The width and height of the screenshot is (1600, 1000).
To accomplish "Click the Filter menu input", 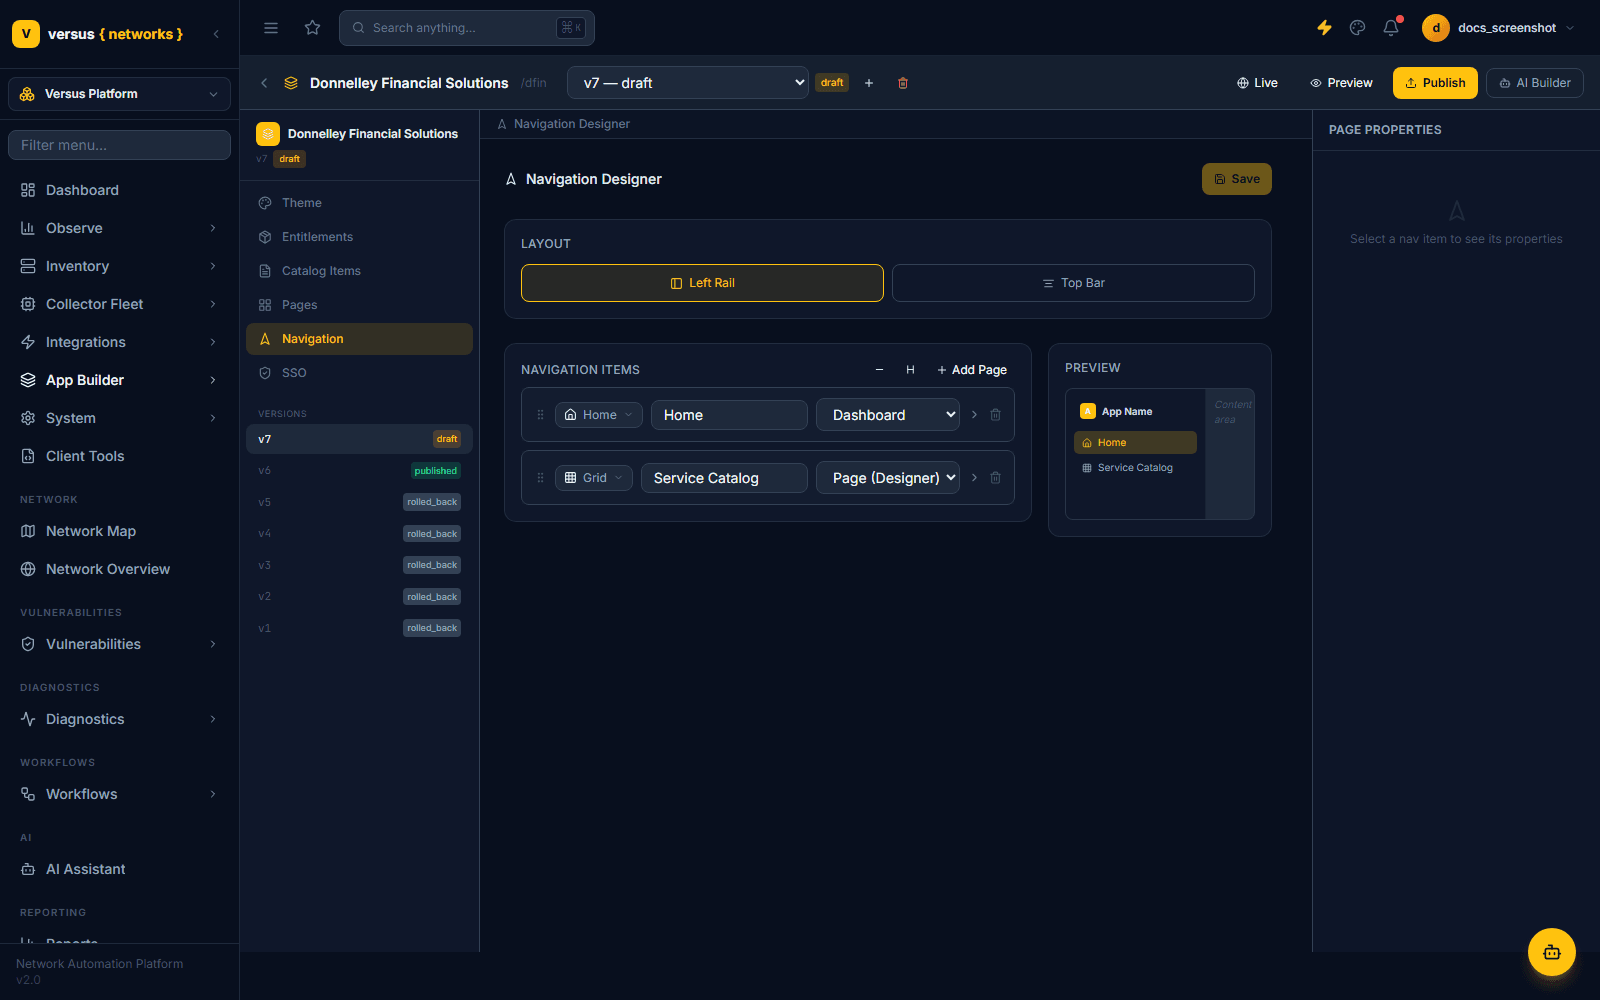I will pos(119,145).
